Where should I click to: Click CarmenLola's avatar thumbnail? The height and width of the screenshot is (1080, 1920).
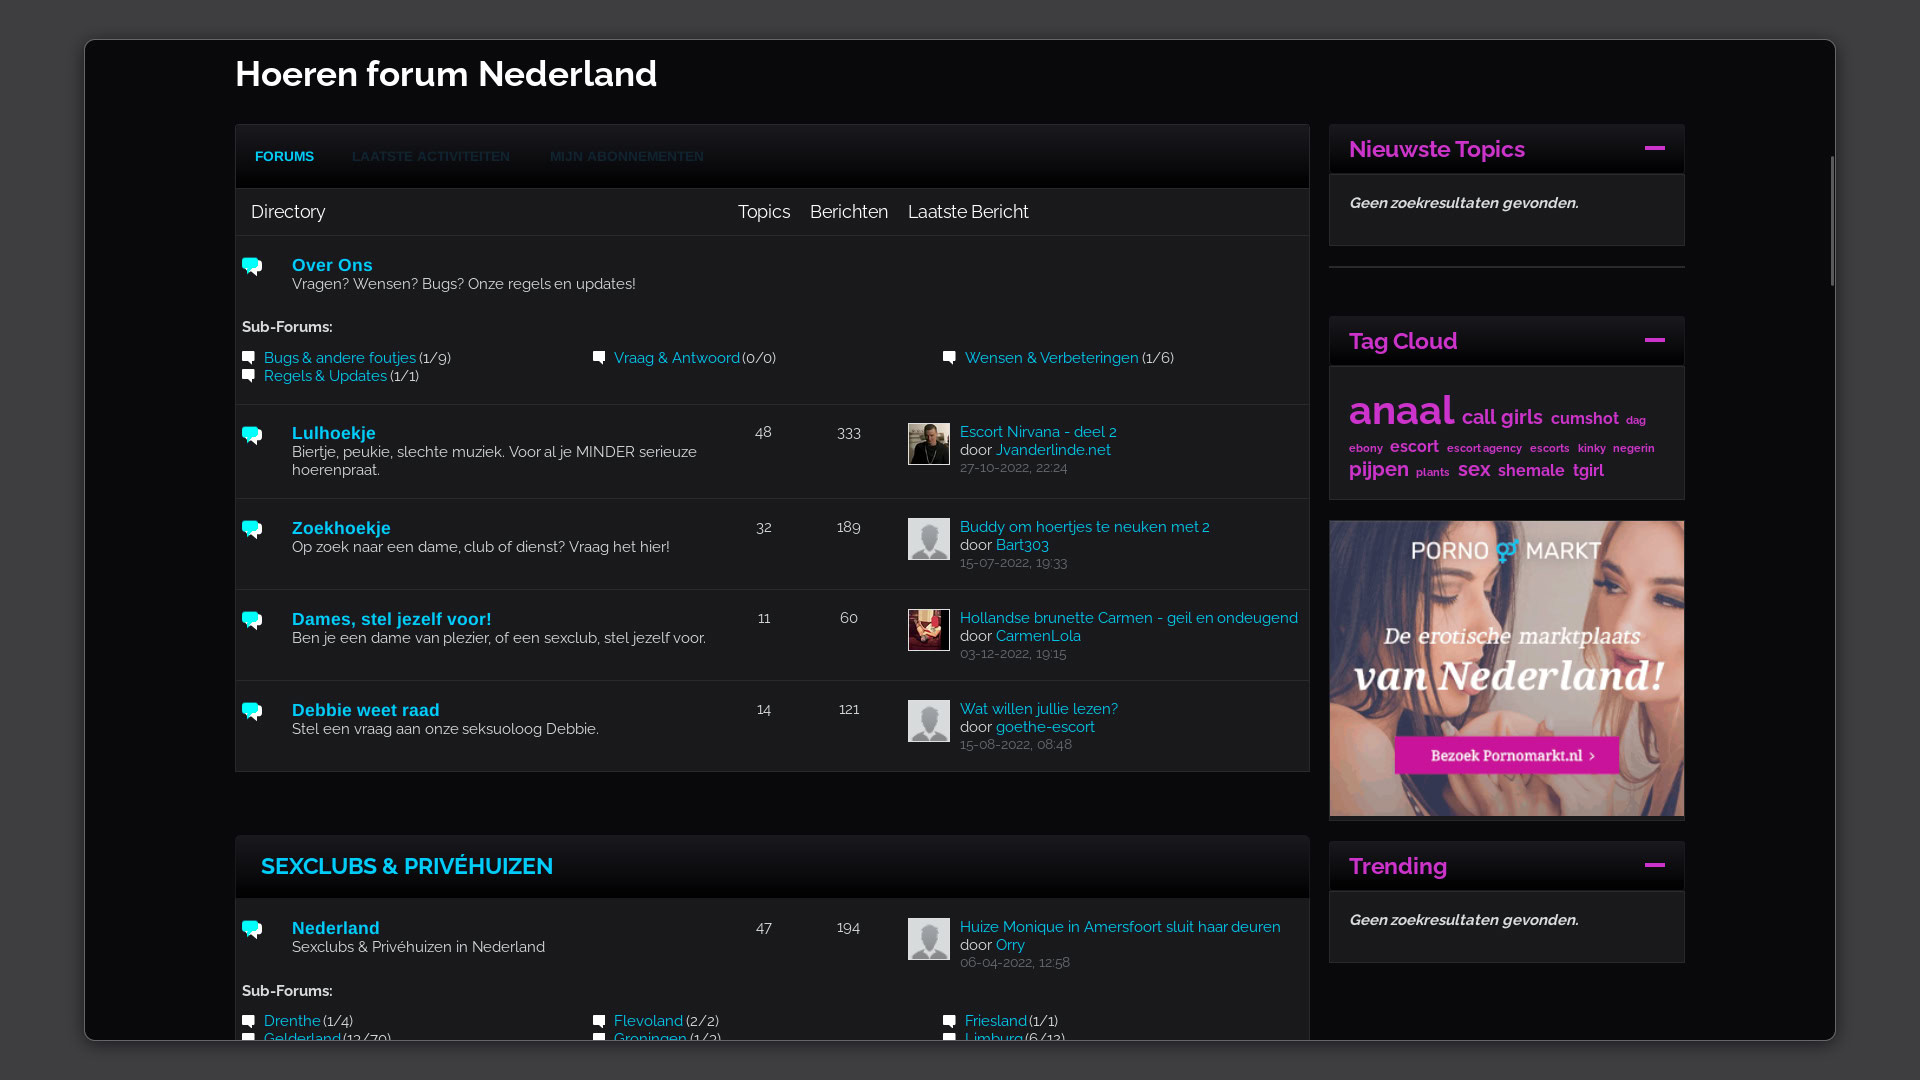click(x=928, y=630)
